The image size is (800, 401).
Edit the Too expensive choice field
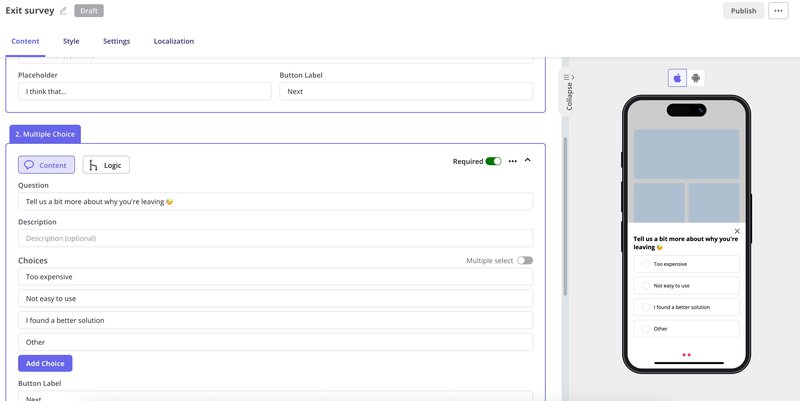coord(276,277)
